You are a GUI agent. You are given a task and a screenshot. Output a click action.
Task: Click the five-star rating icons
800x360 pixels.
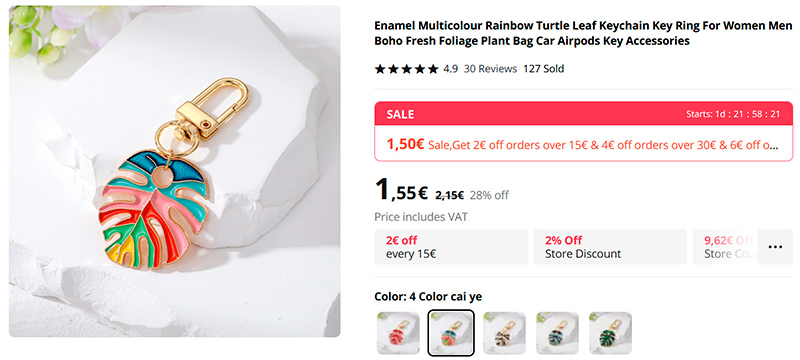coord(407,69)
